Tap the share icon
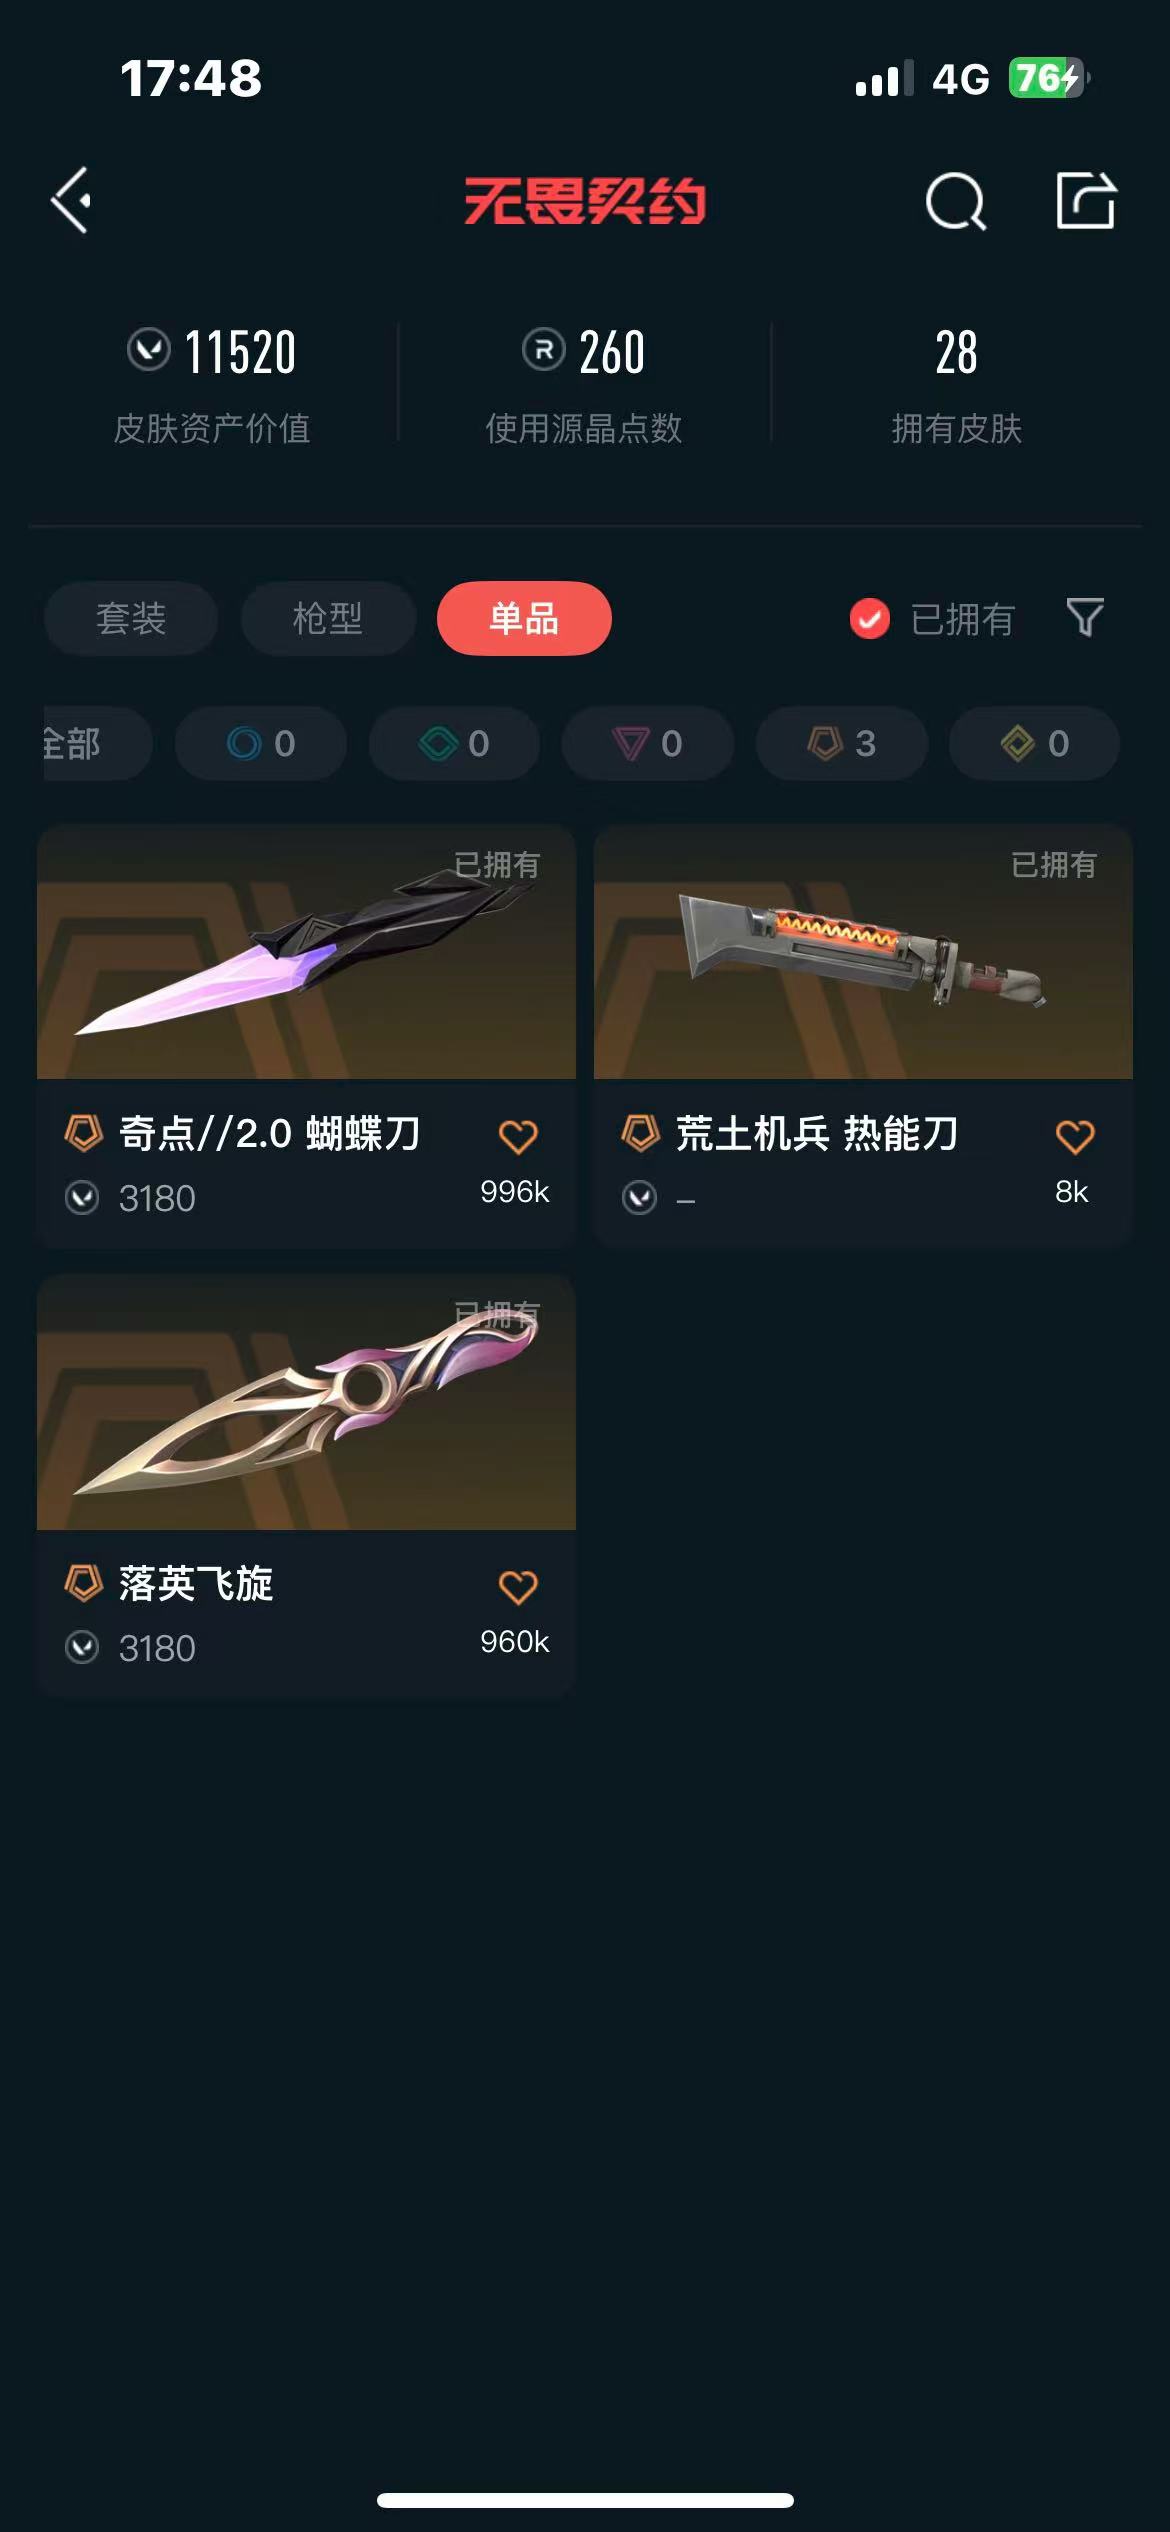Screen dimensions: 1170x2532 pos(1086,200)
